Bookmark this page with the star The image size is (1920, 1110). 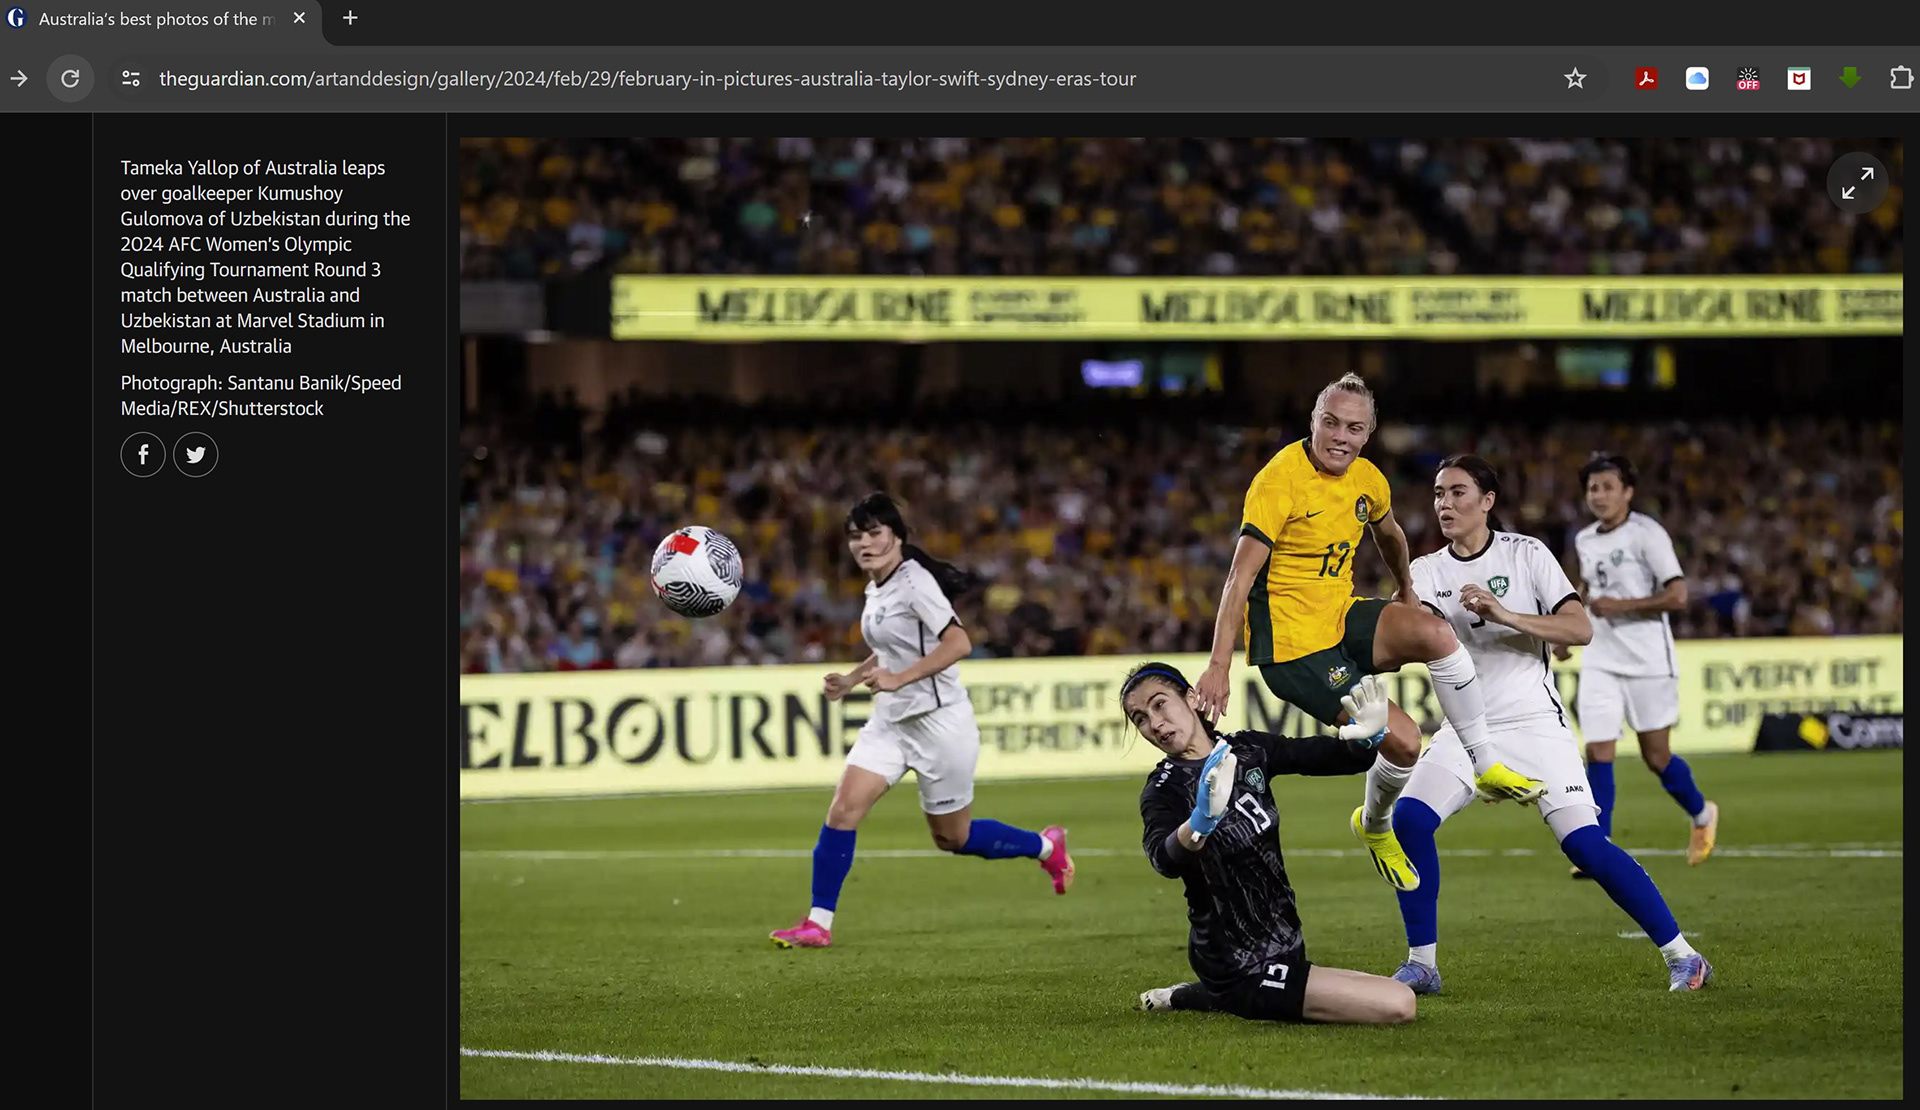pyautogui.click(x=1575, y=78)
